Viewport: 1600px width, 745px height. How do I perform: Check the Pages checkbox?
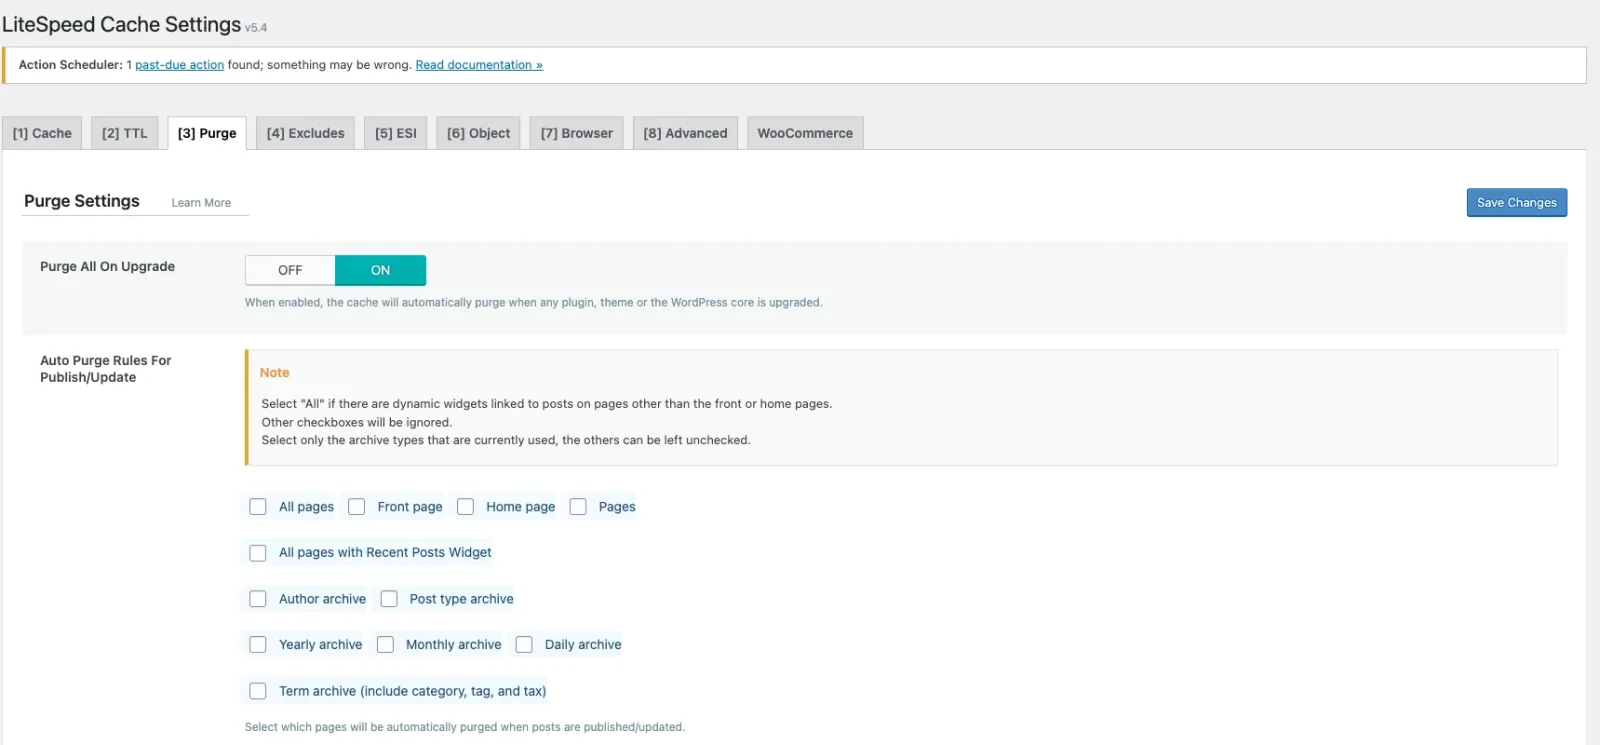pos(578,507)
